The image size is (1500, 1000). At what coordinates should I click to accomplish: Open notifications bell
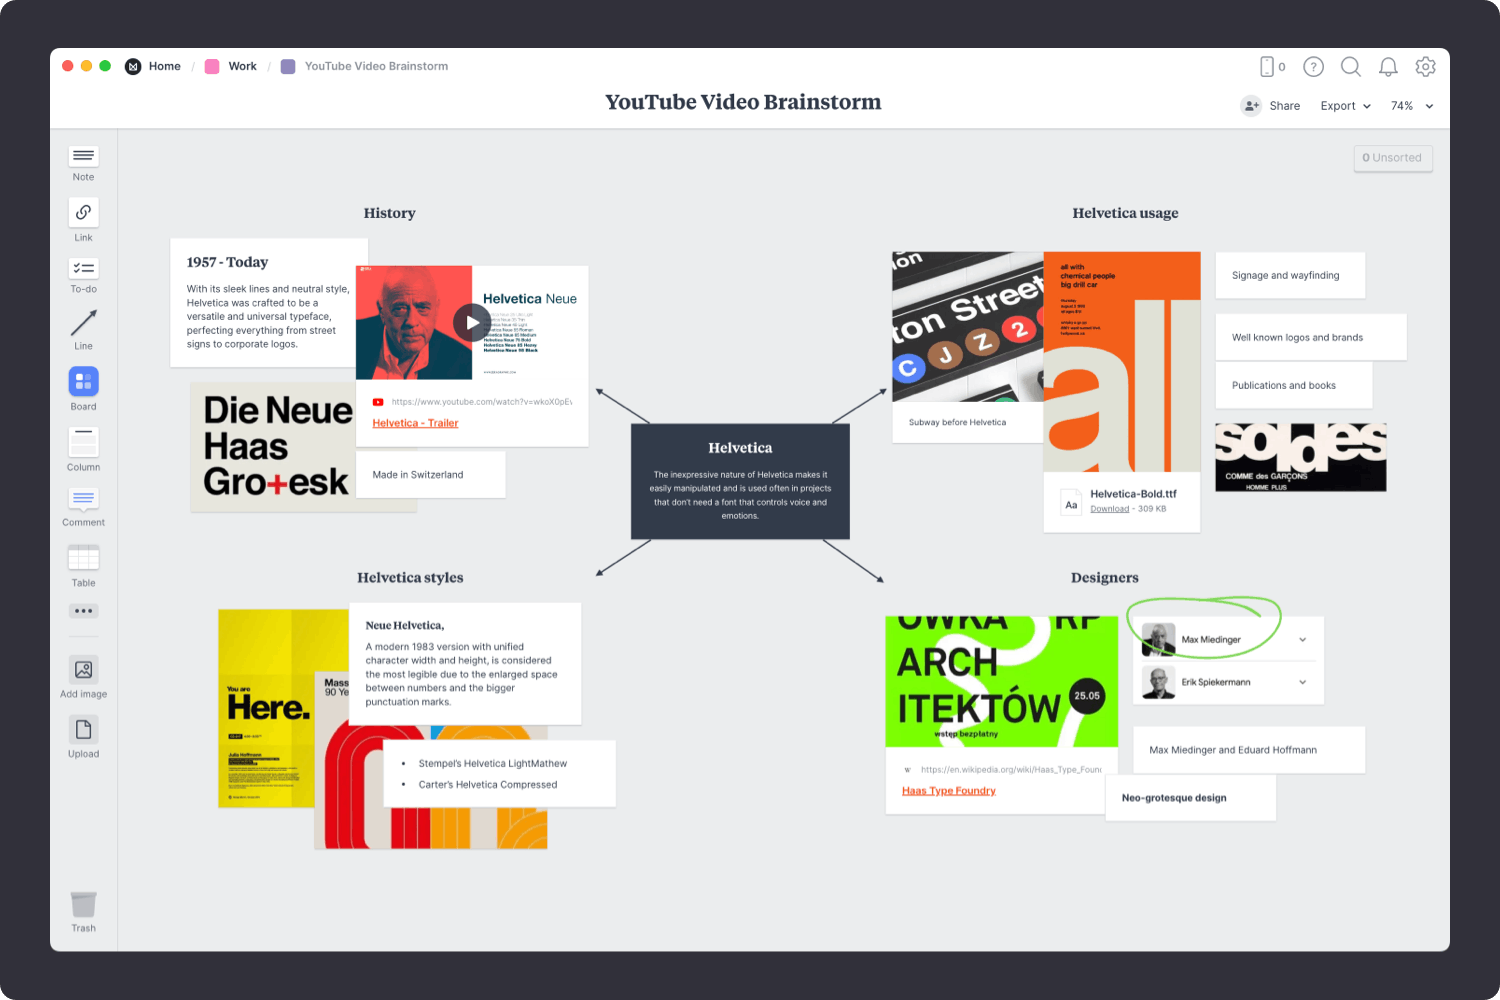[x=1388, y=67]
